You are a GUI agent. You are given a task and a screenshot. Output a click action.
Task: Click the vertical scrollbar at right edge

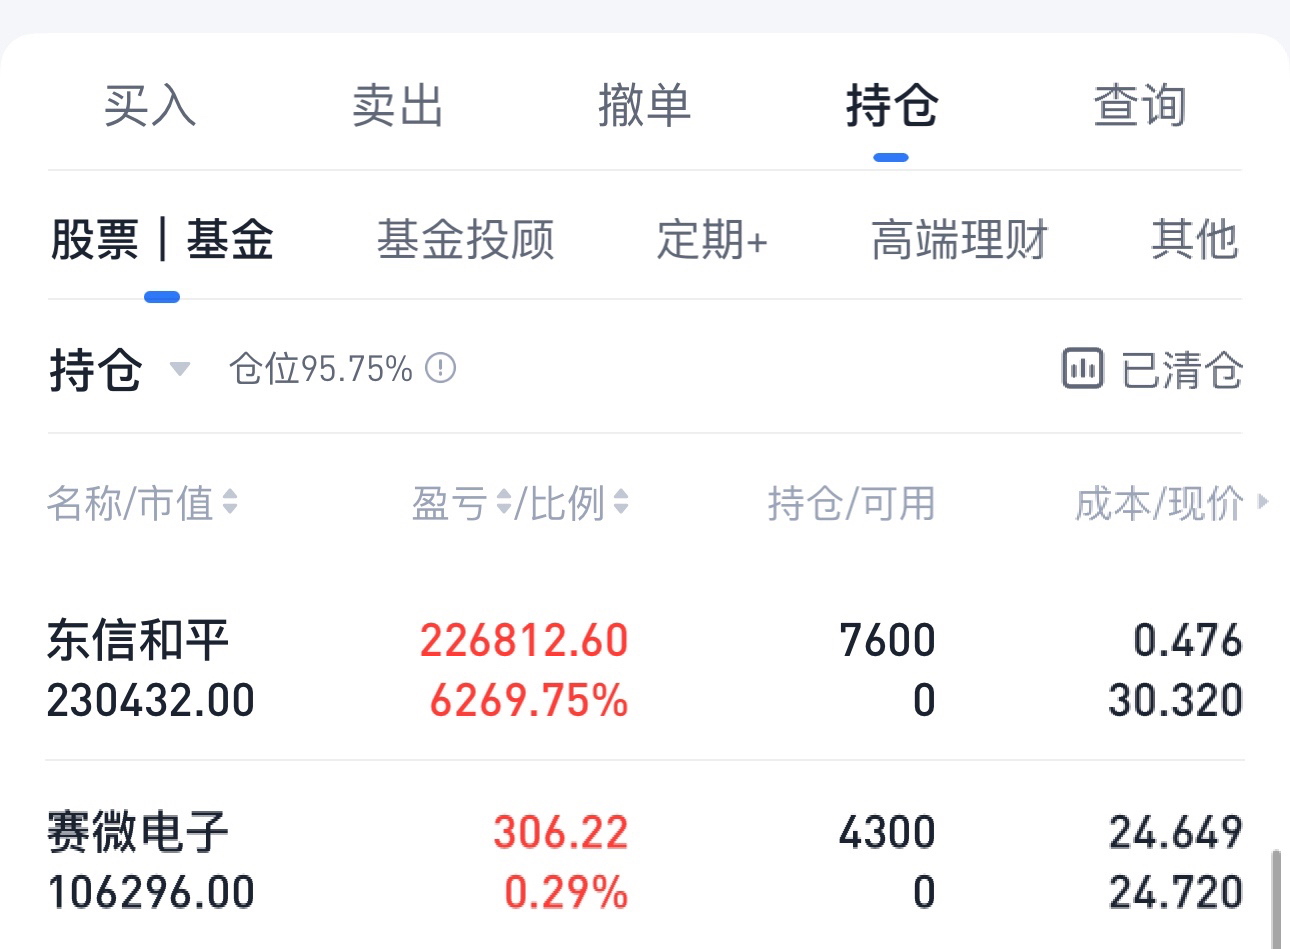[x=1276, y=898]
